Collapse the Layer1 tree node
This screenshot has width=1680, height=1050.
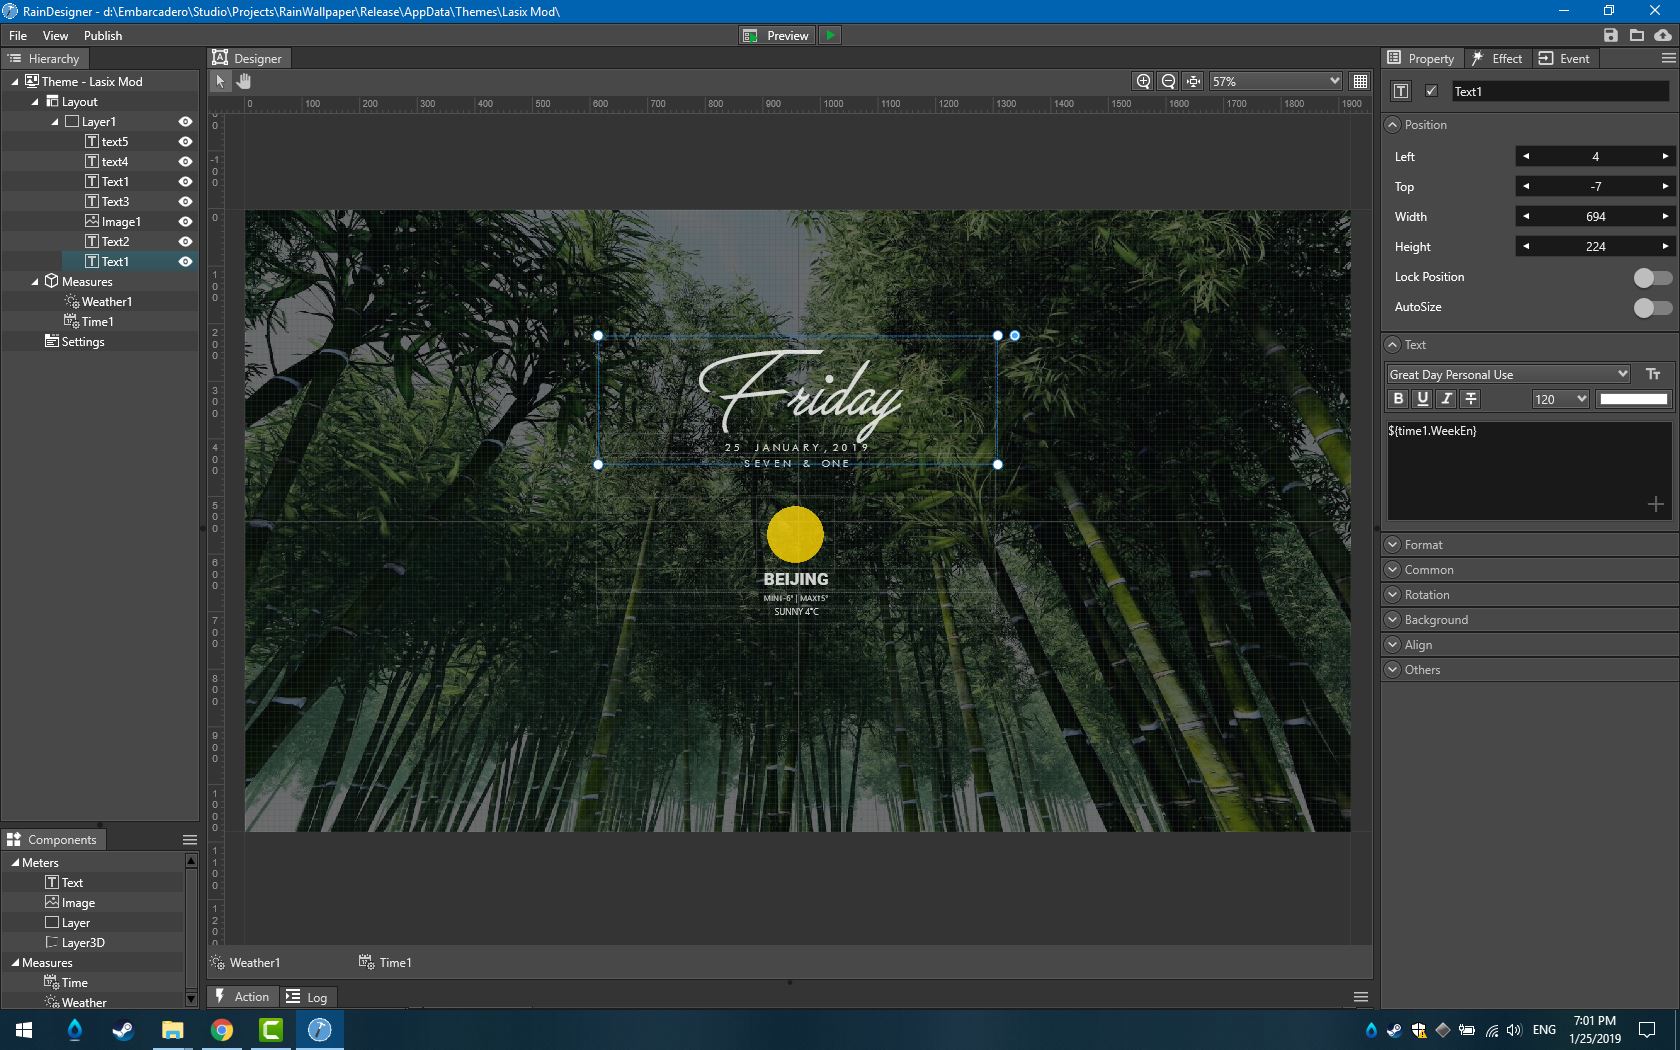pyautogui.click(x=57, y=121)
